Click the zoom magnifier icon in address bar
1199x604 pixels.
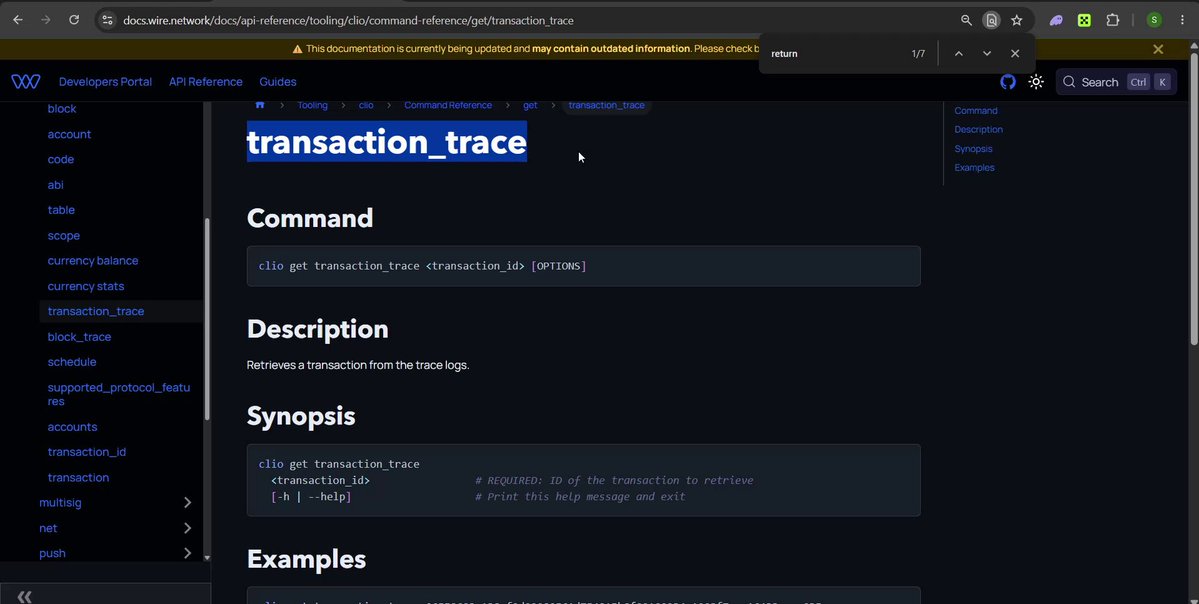[967, 21]
